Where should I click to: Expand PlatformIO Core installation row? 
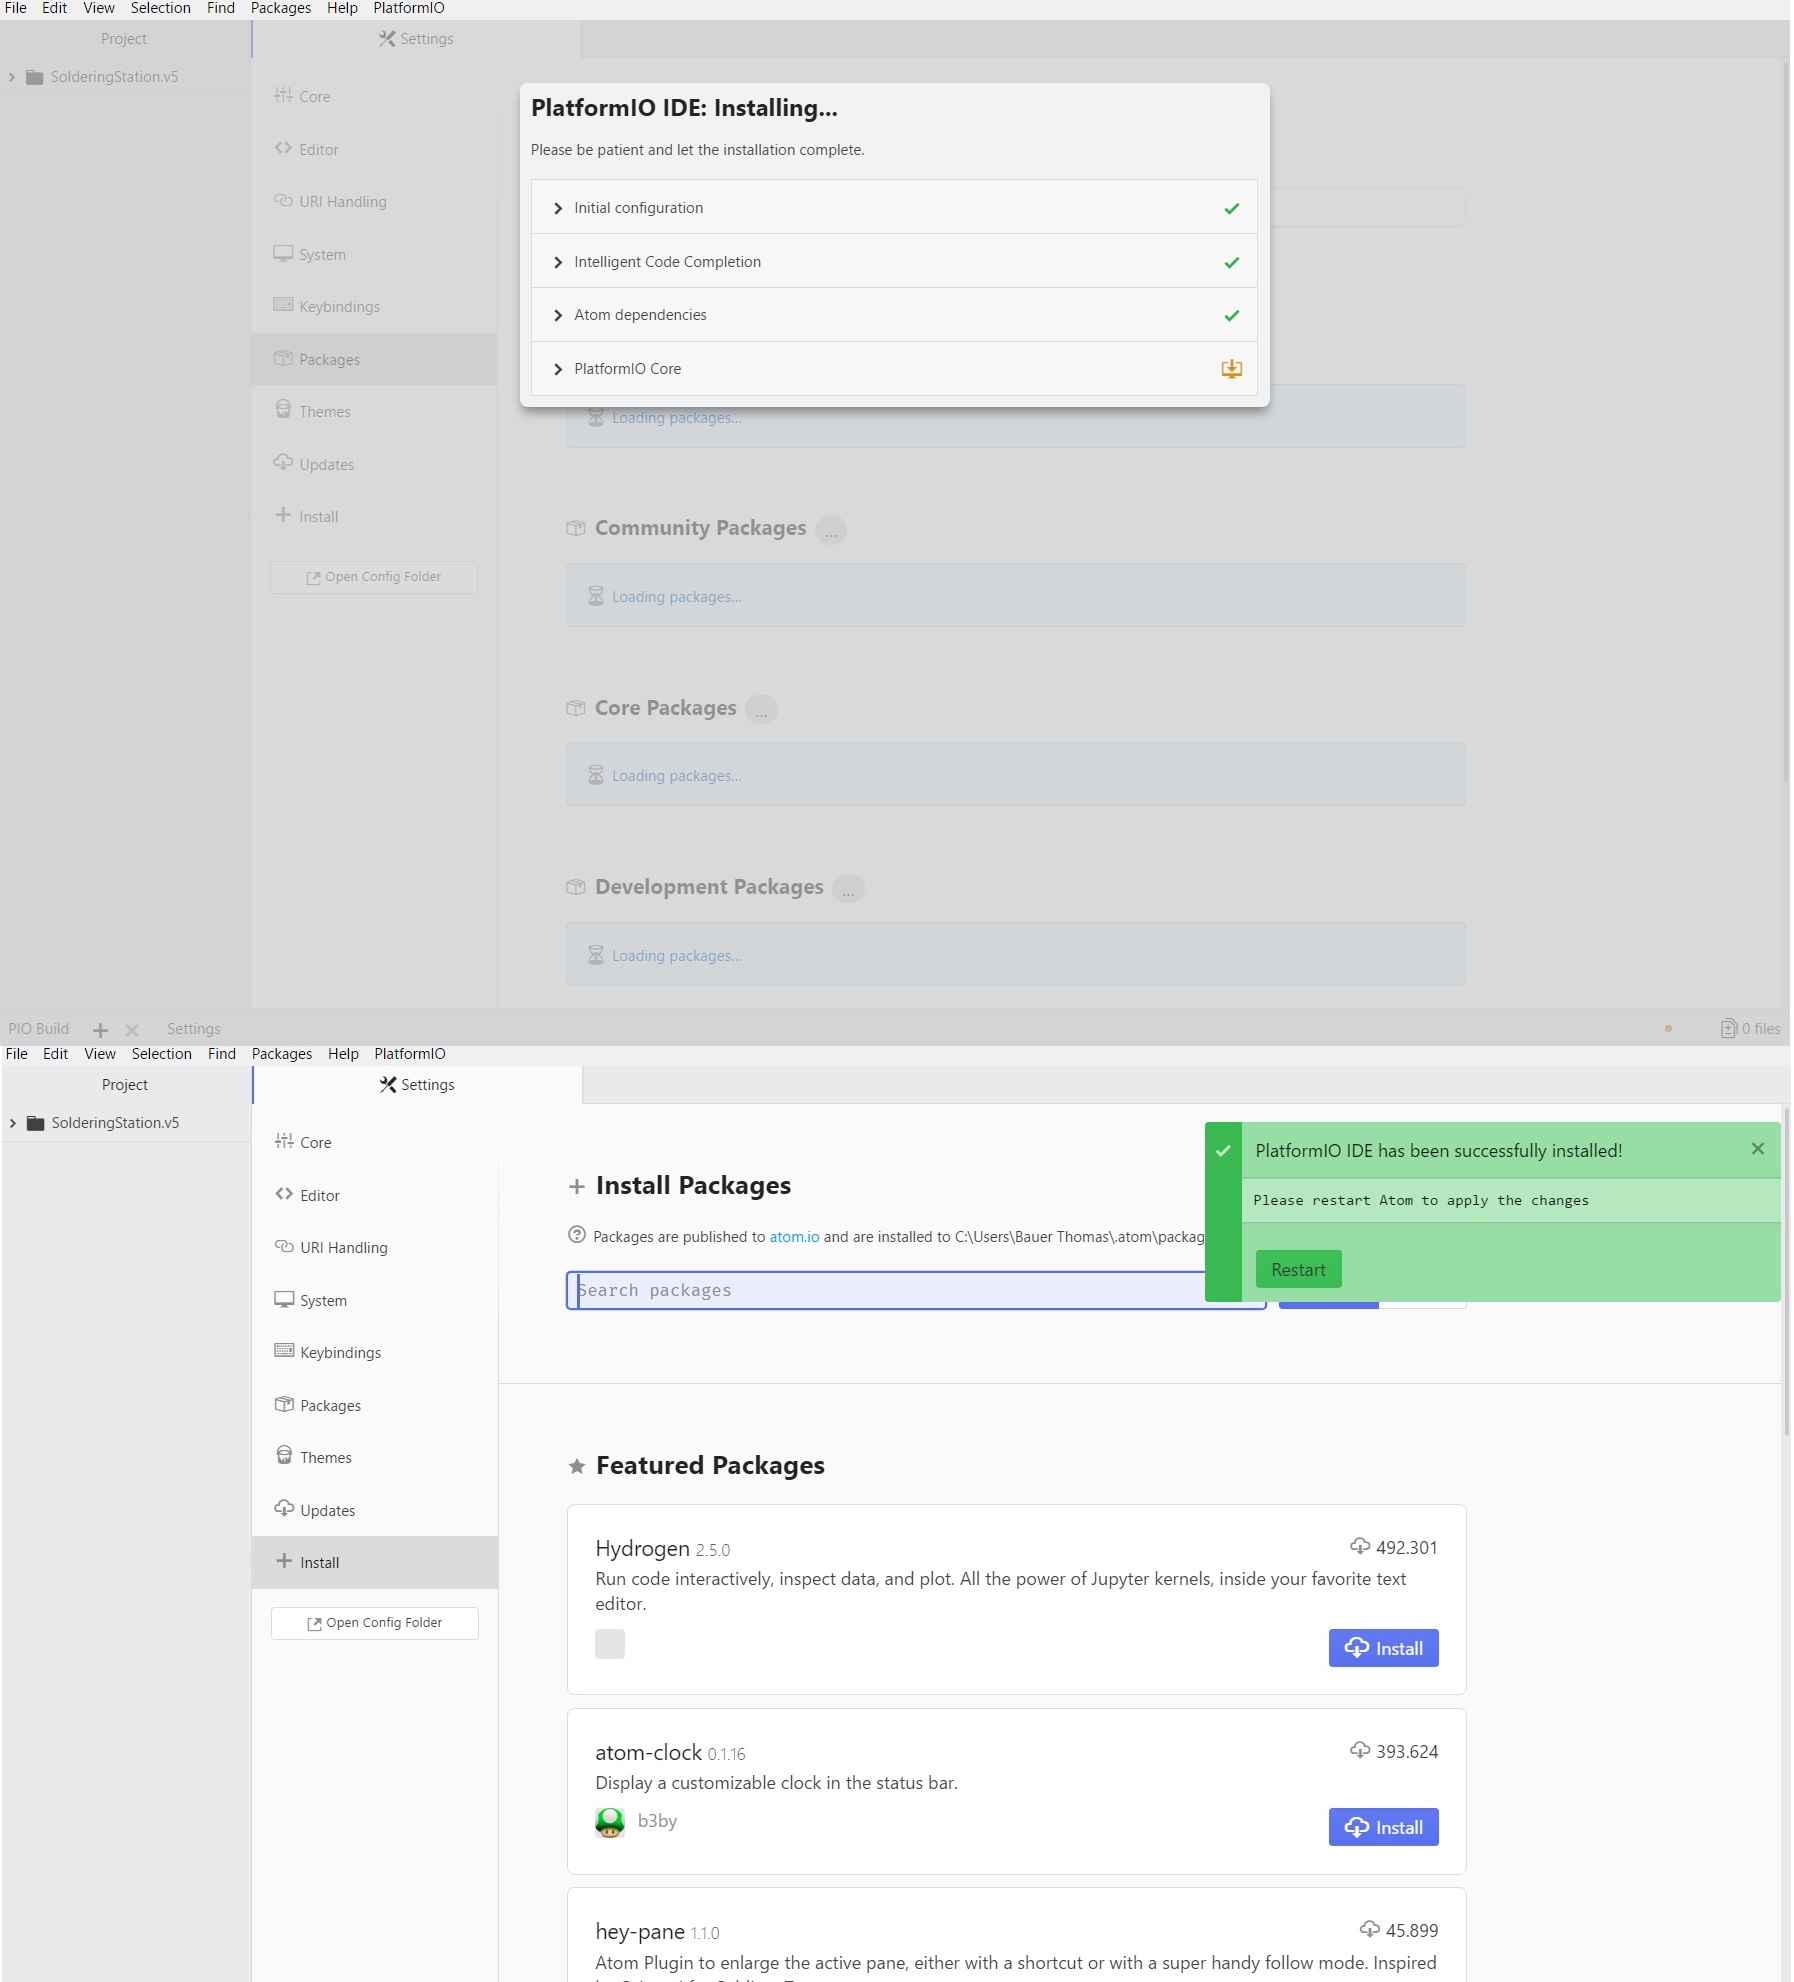click(x=893, y=368)
